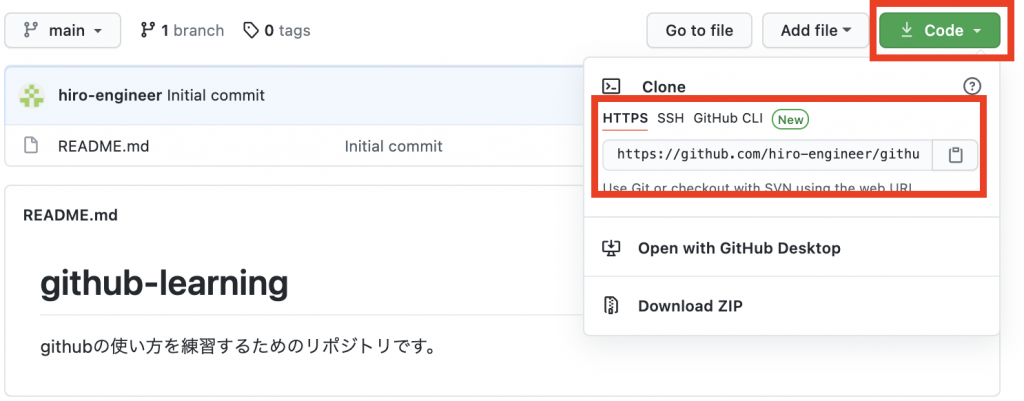Click the GitHub Desktop download icon
The height and width of the screenshot is (401, 1024).
coord(611,248)
